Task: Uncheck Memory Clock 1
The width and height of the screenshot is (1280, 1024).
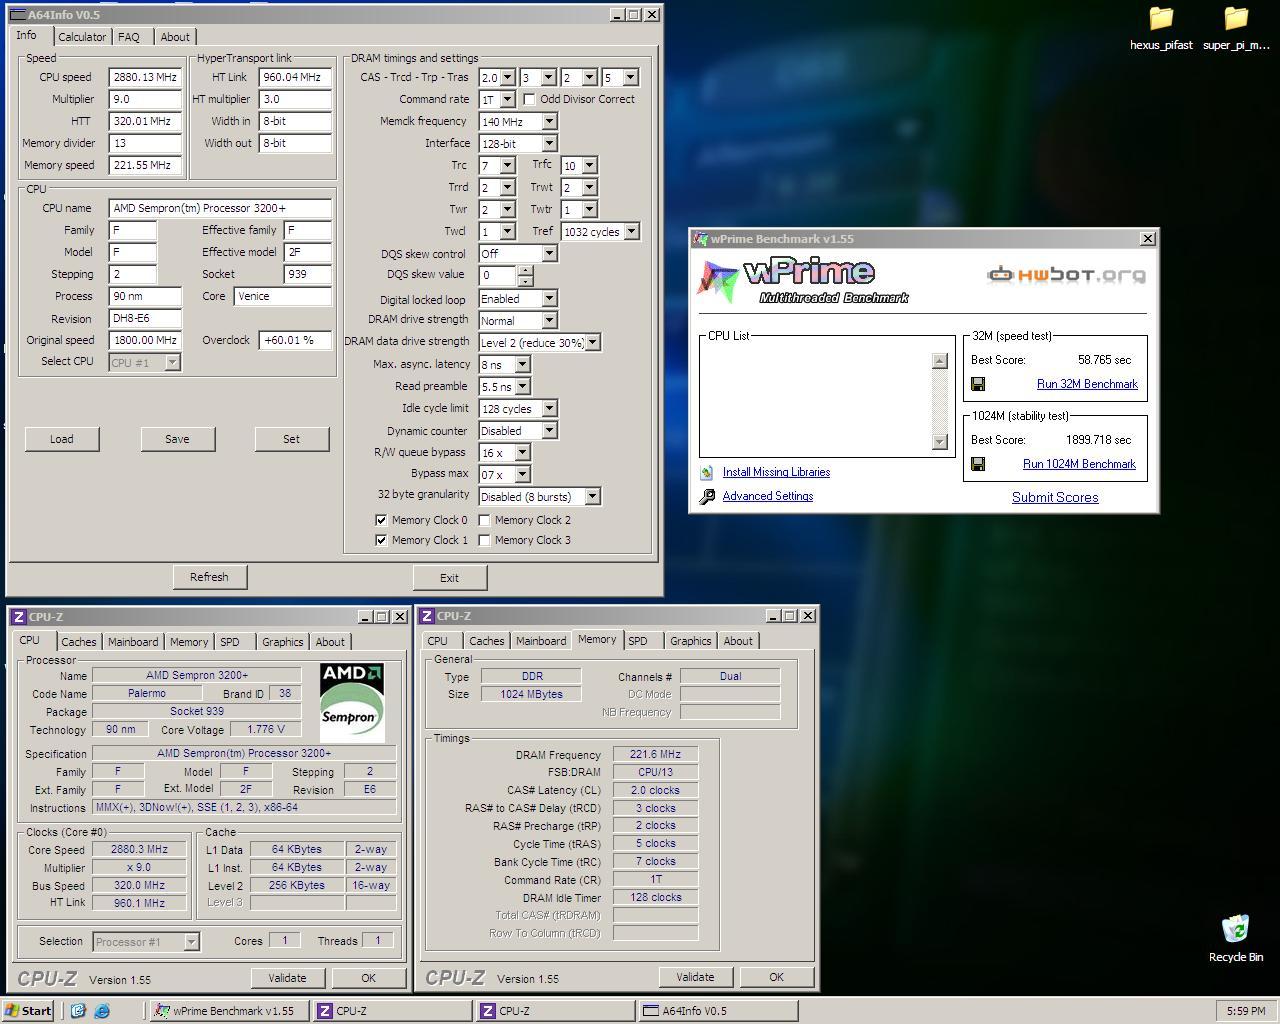Action: 381,540
